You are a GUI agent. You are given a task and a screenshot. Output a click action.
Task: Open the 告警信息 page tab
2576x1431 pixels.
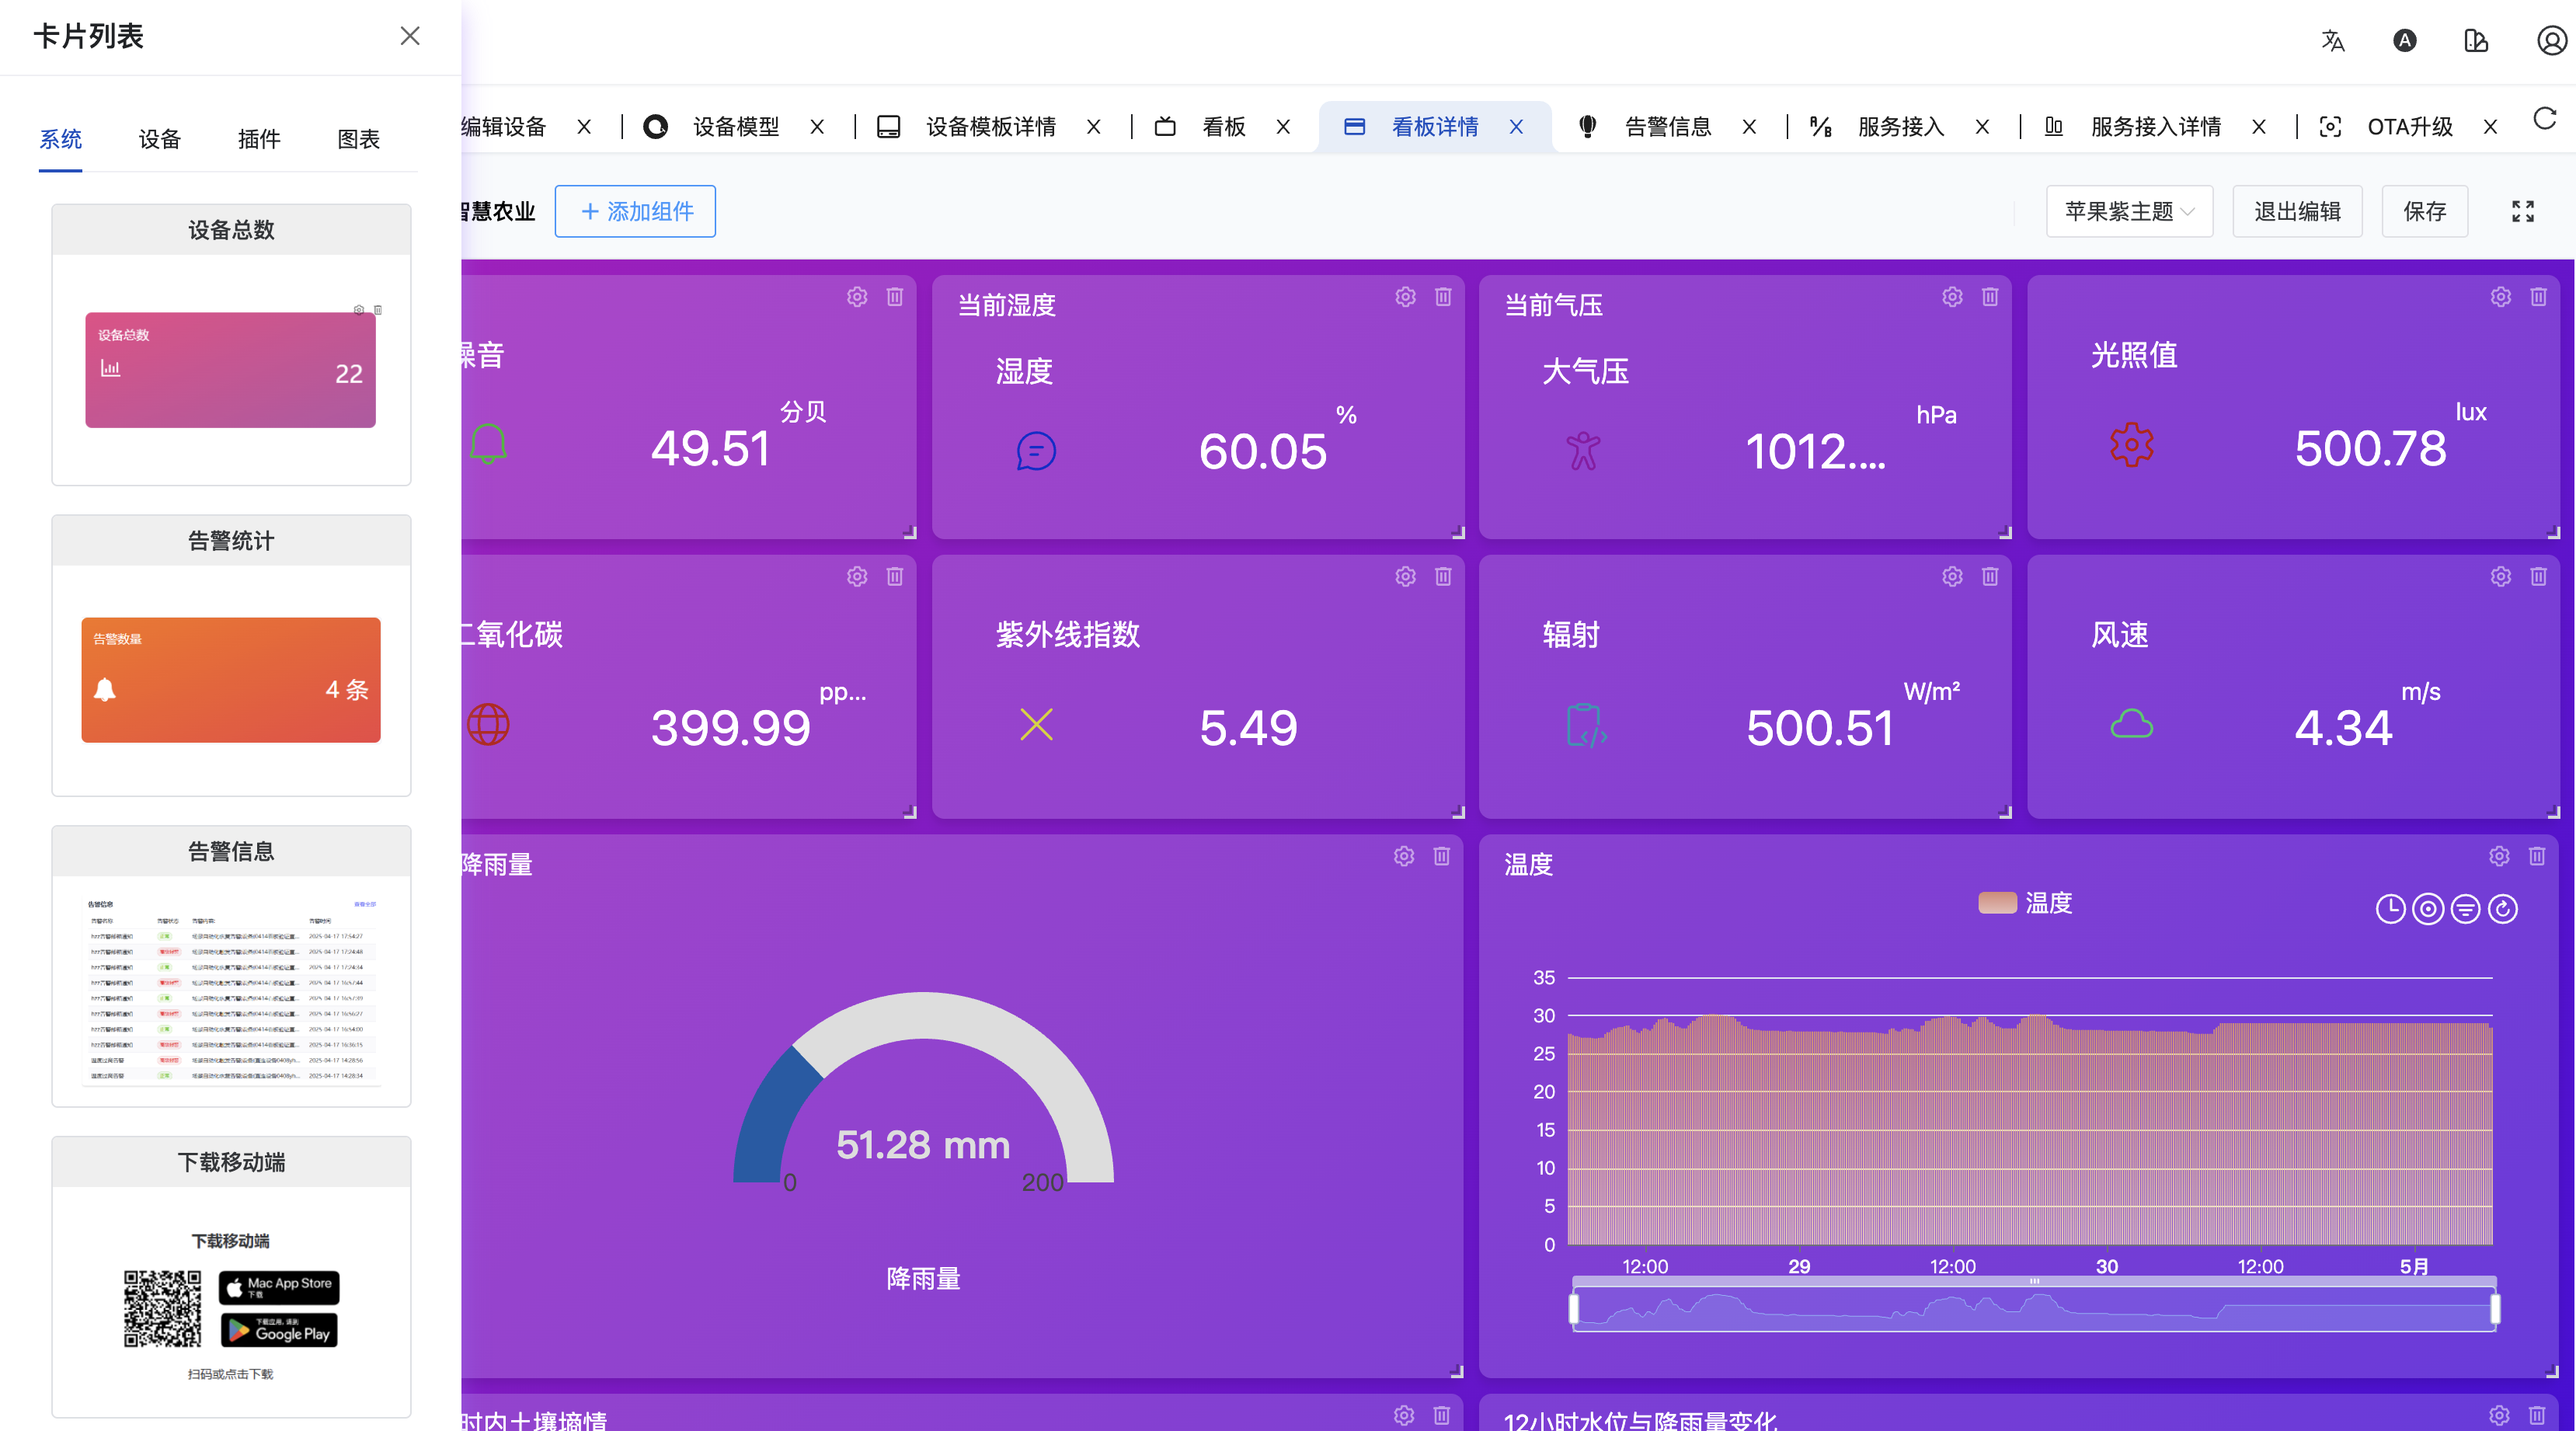pyautogui.click(x=1667, y=127)
